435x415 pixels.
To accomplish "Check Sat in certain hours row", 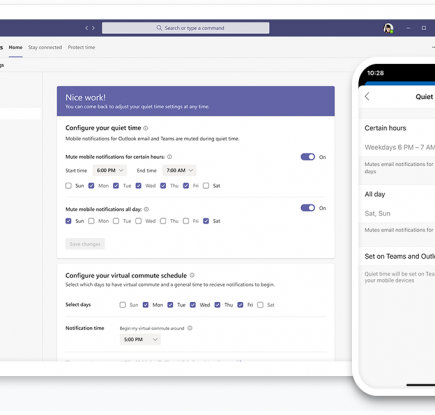I will [206, 186].
